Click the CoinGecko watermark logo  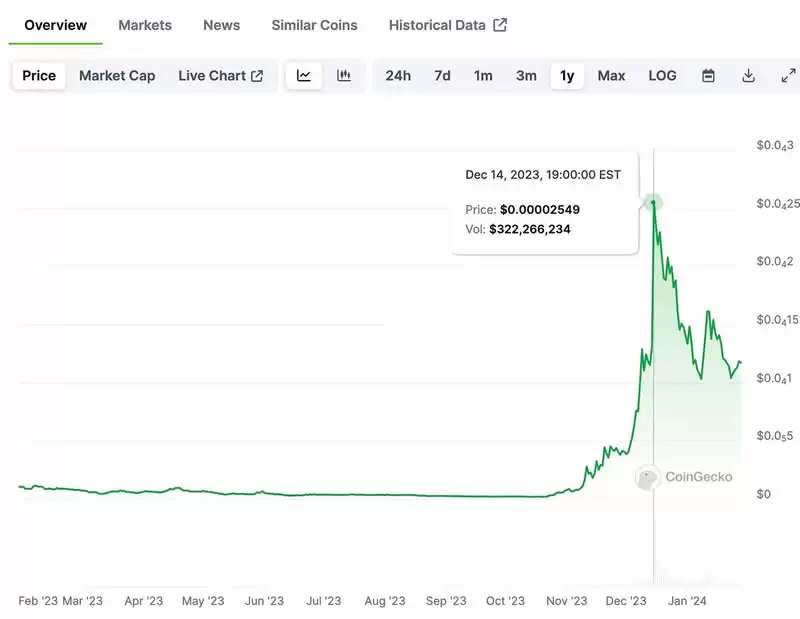pyautogui.click(x=647, y=478)
